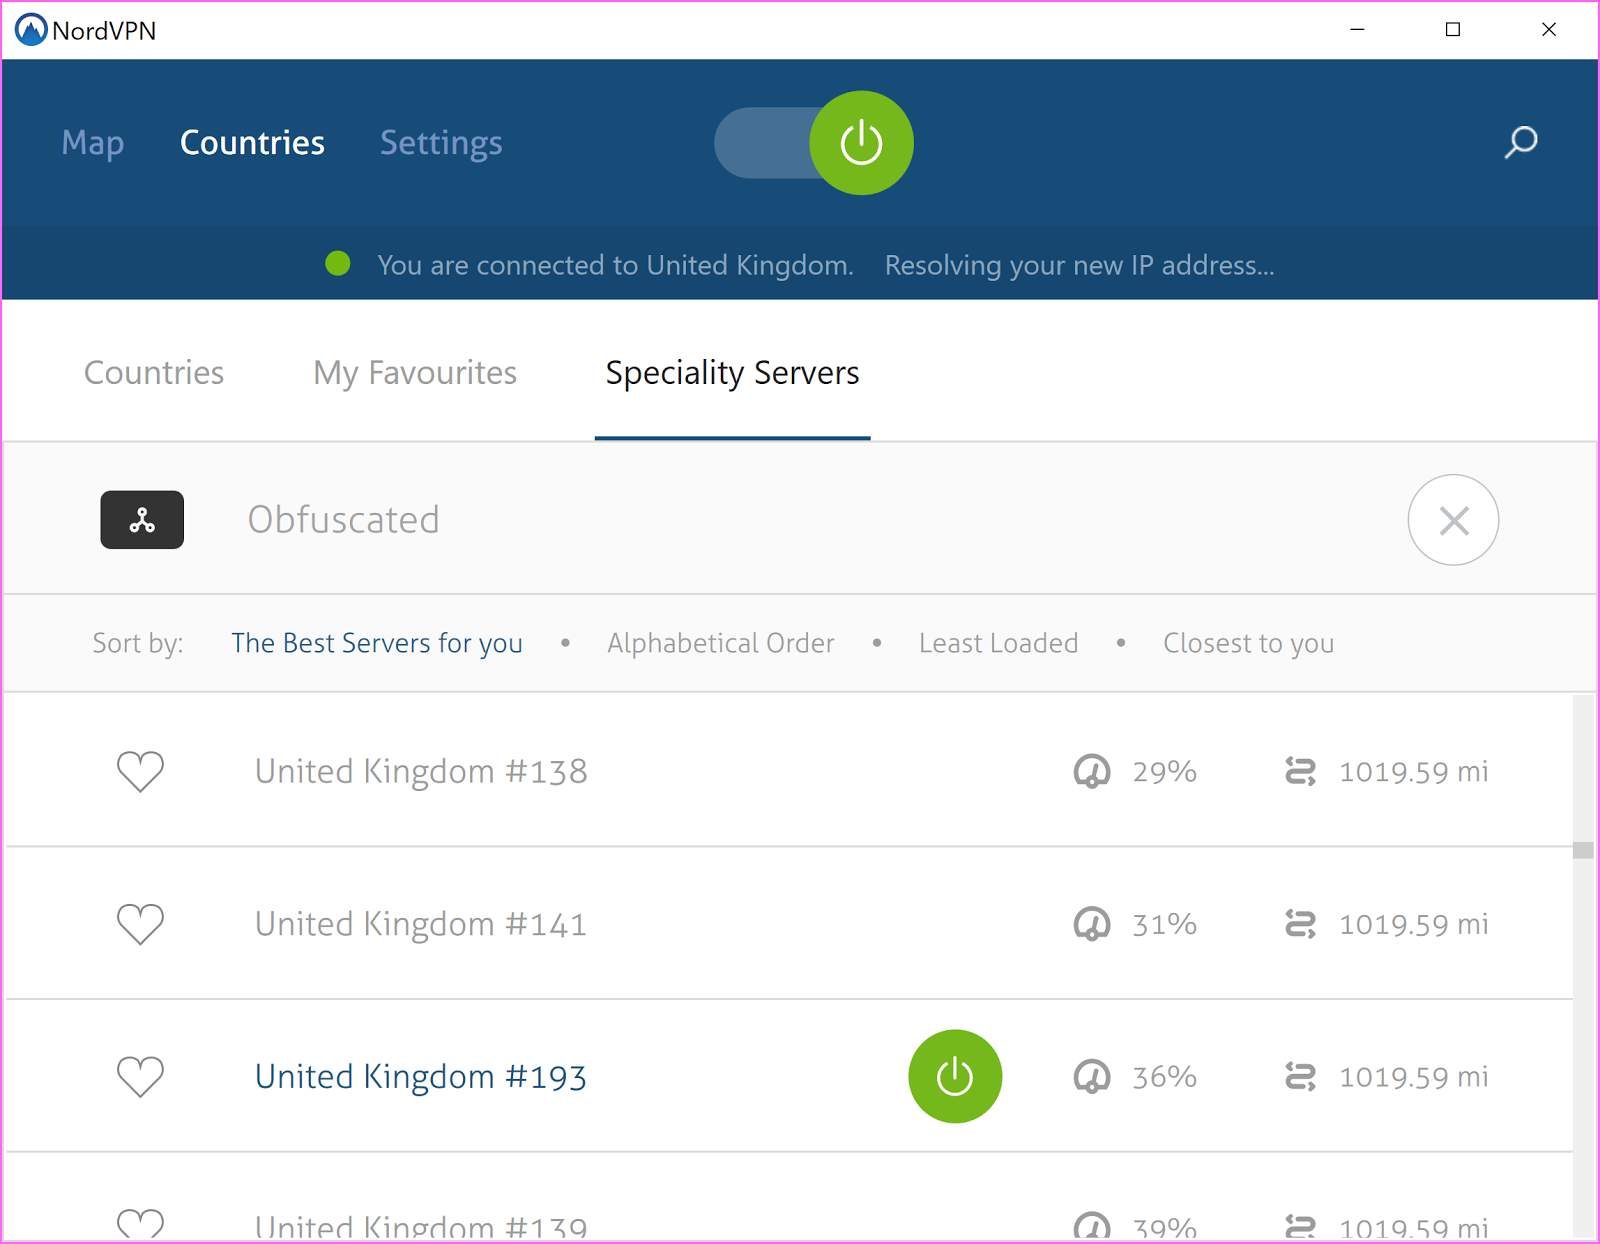This screenshot has height=1244, width=1600.
Task: Click distance icon for United Kingdom #193
Action: click(1300, 1077)
